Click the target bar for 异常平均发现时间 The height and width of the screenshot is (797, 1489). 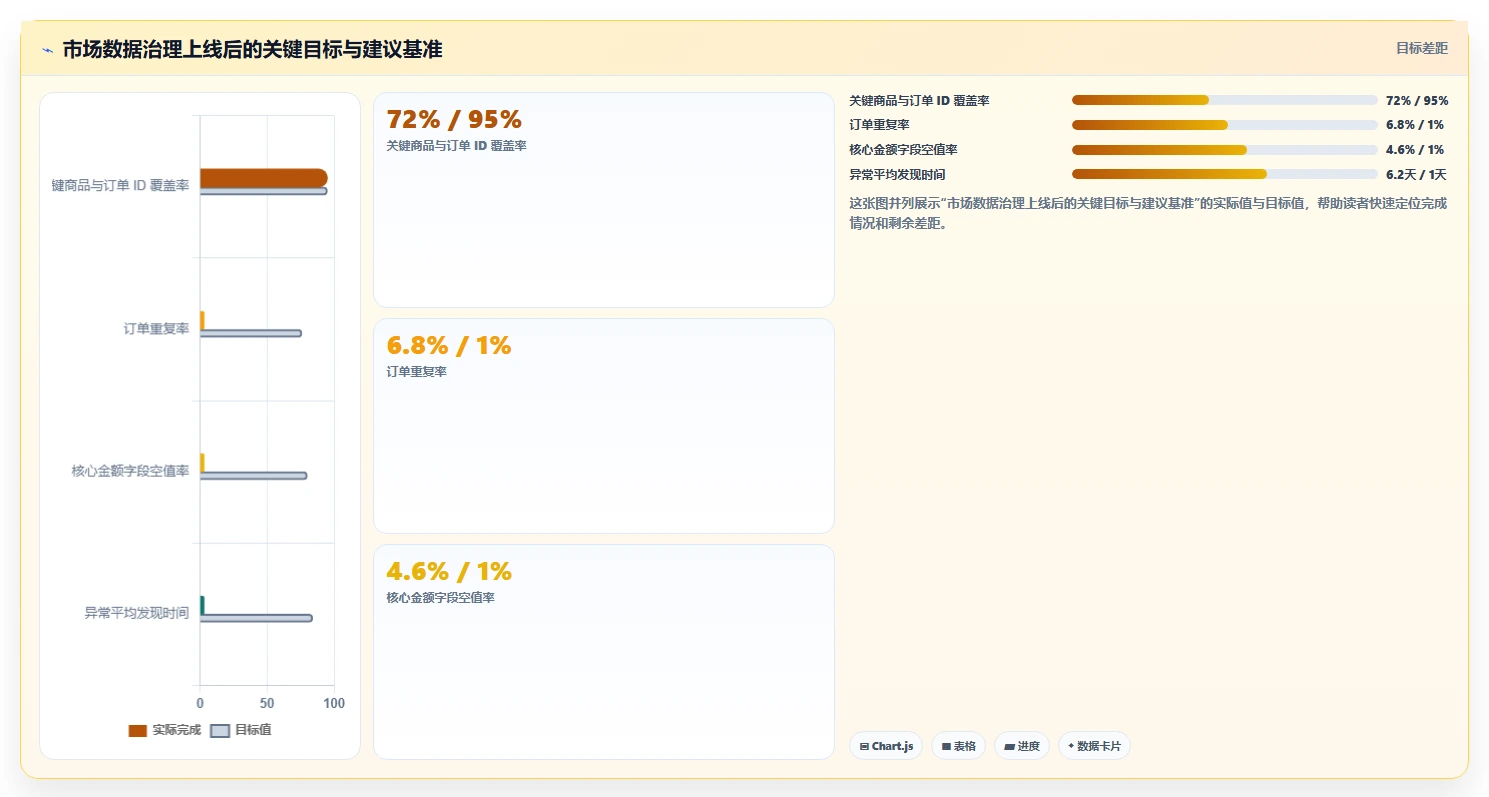tap(256, 618)
